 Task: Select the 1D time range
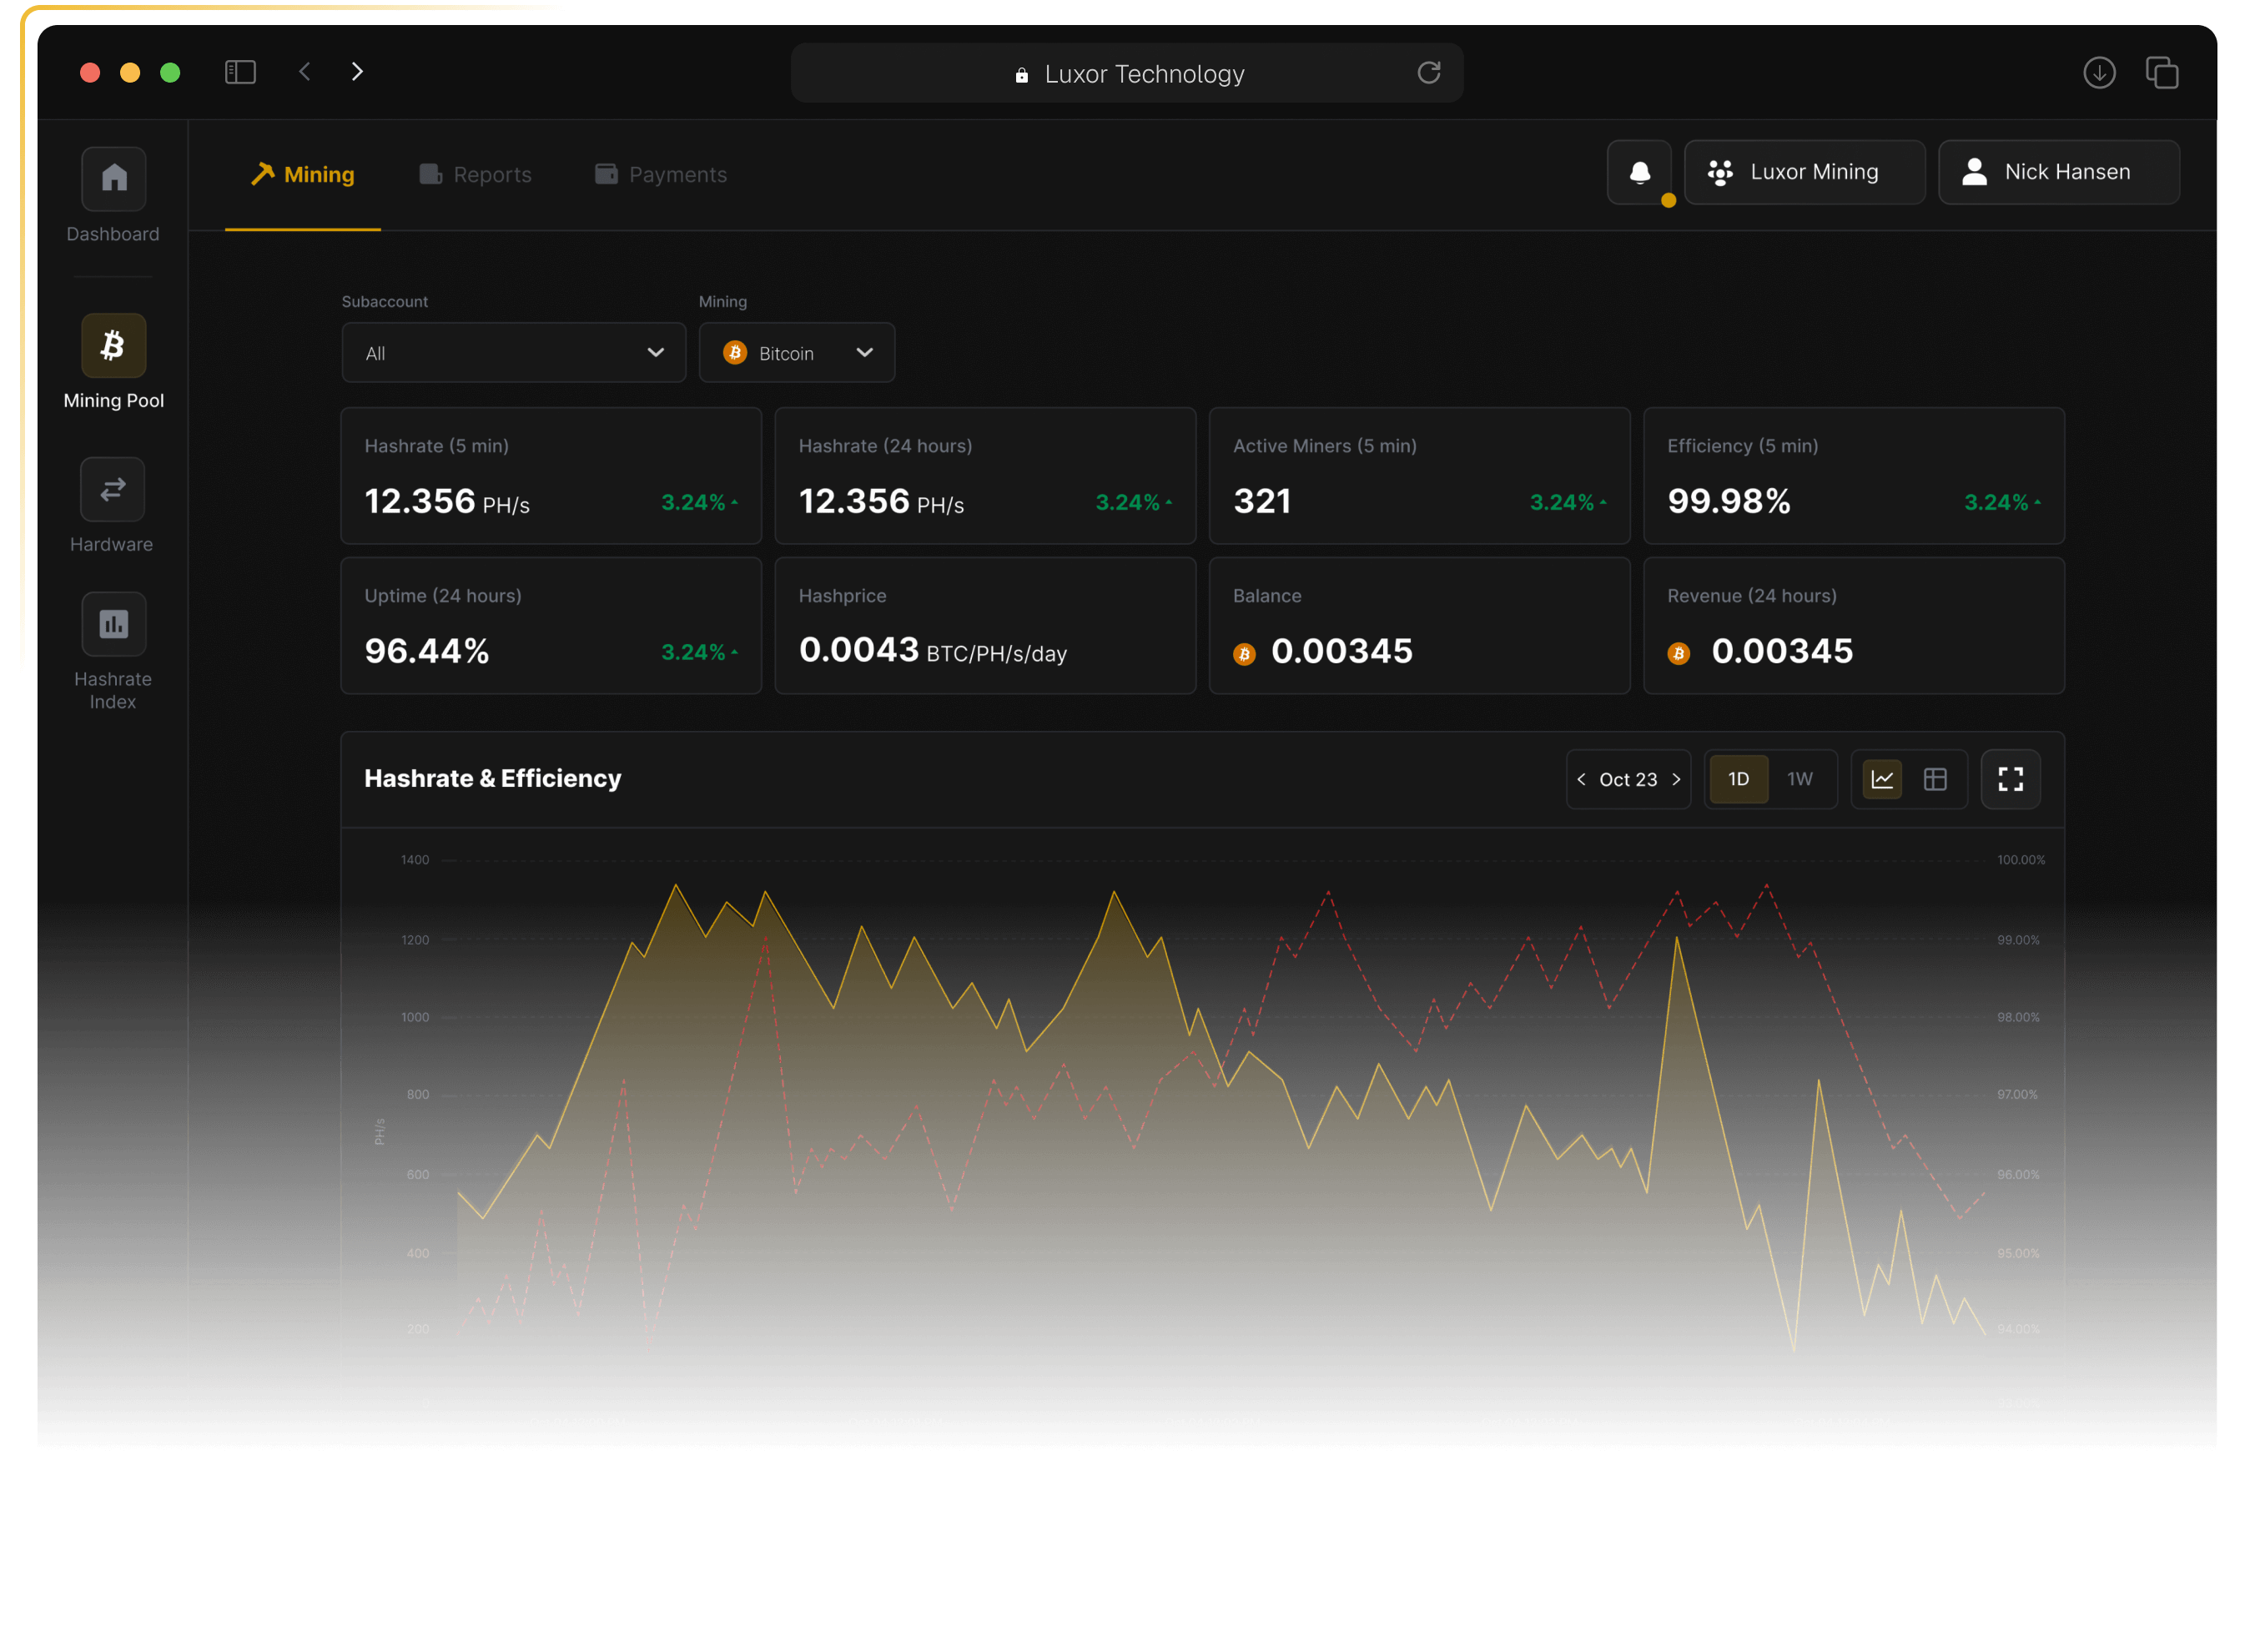(x=1738, y=779)
